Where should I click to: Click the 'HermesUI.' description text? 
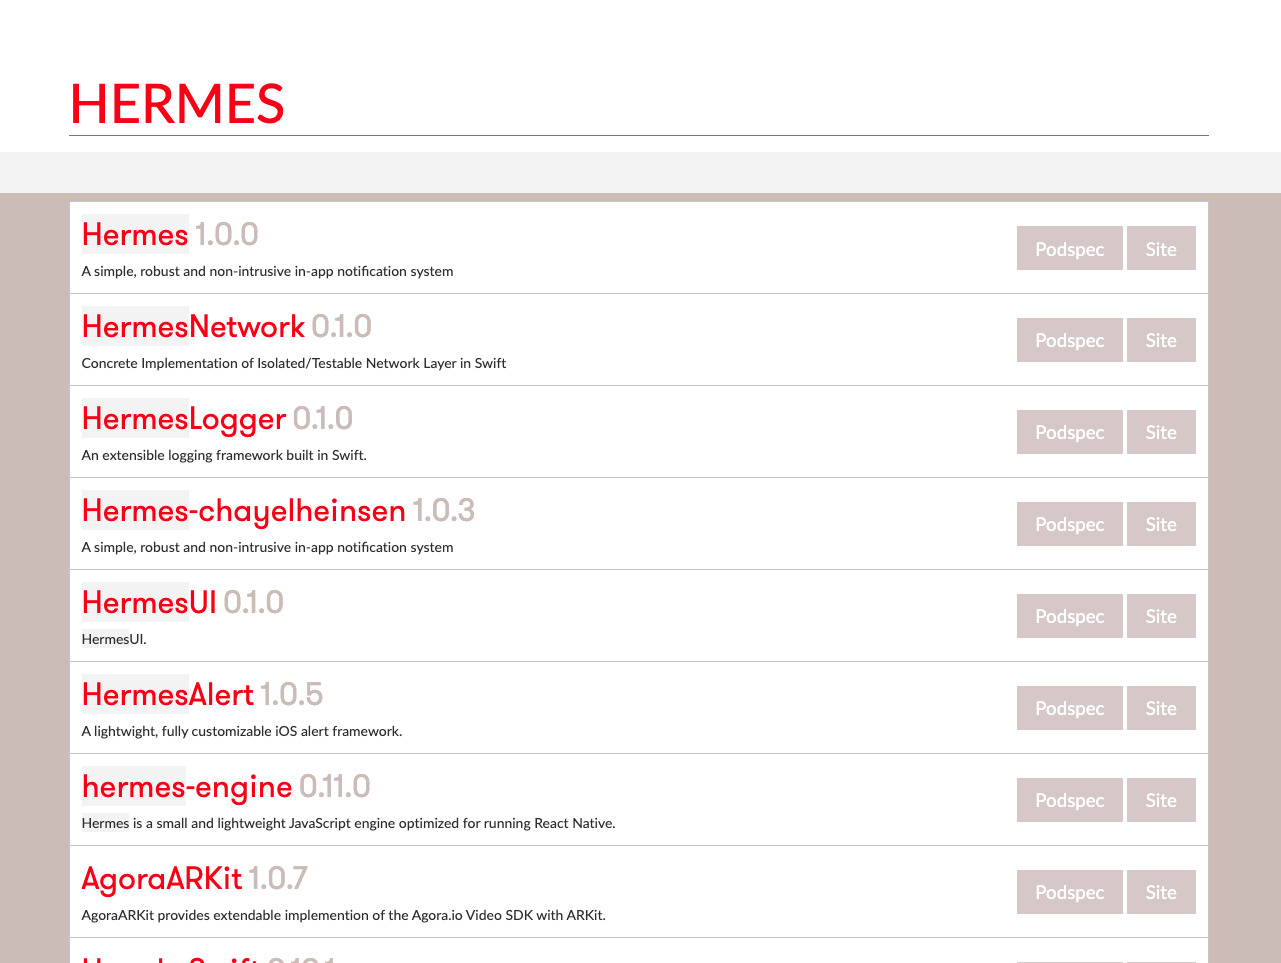(x=114, y=639)
